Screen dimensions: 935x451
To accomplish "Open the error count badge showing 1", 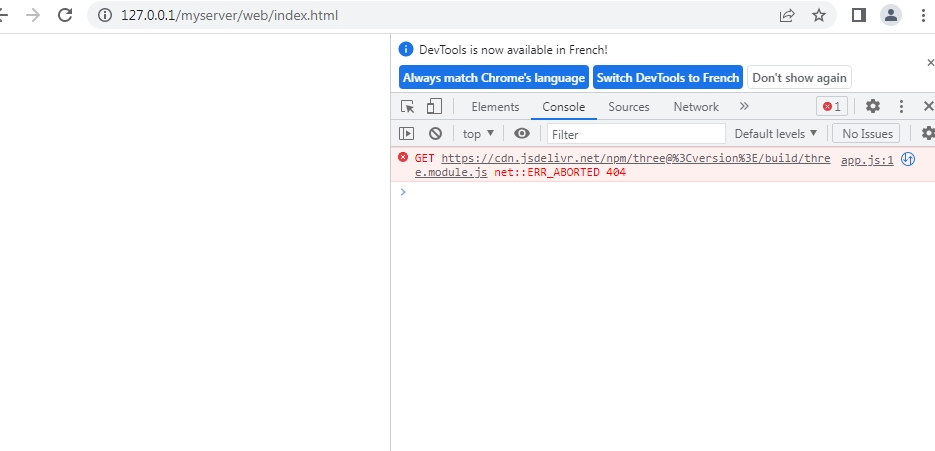I will point(832,107).
